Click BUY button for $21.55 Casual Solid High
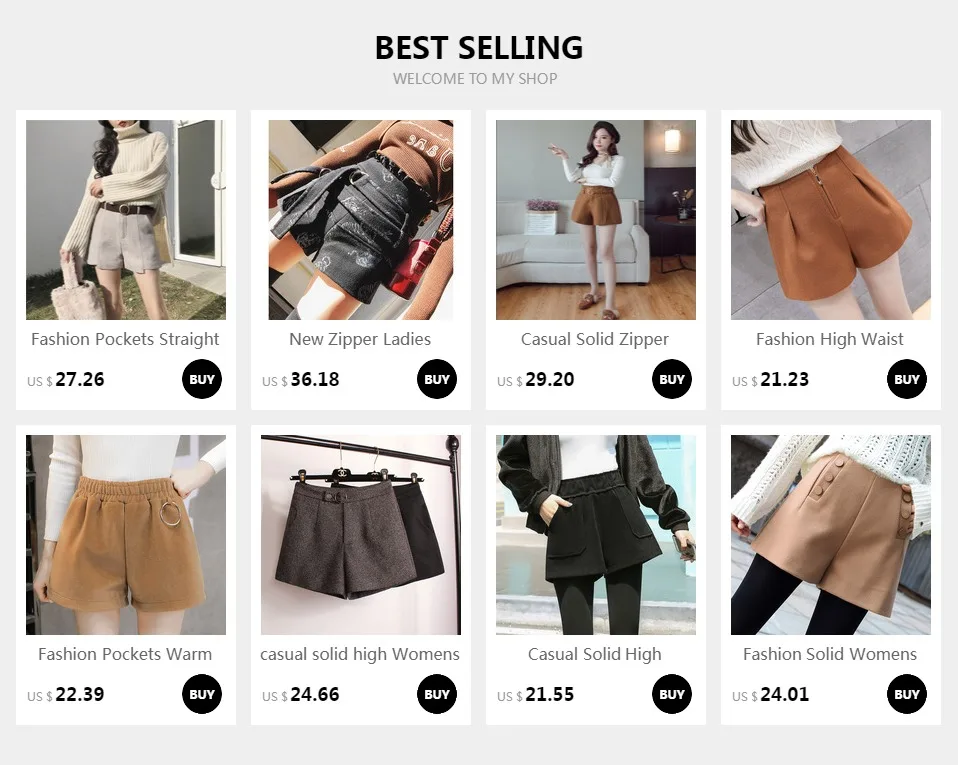Image resolution: width=958 pixels, height=765 pixels. [x=671, y=694]
